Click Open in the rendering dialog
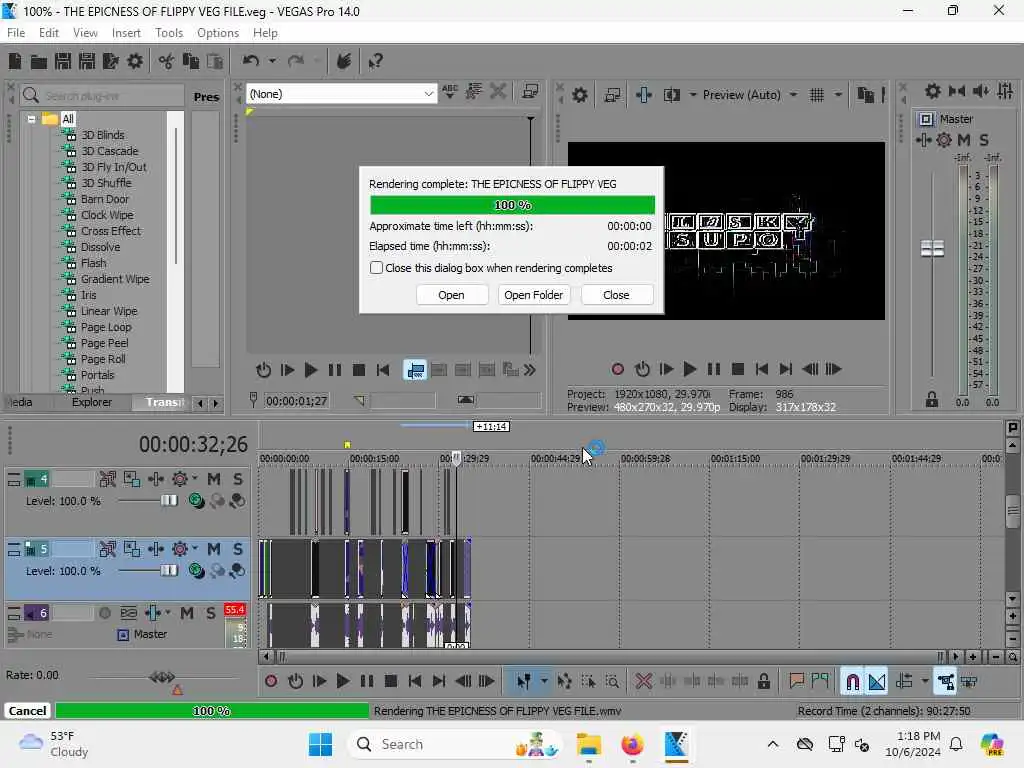The width and height of the screenshot is (1024, 768). (x=451, y=295)
